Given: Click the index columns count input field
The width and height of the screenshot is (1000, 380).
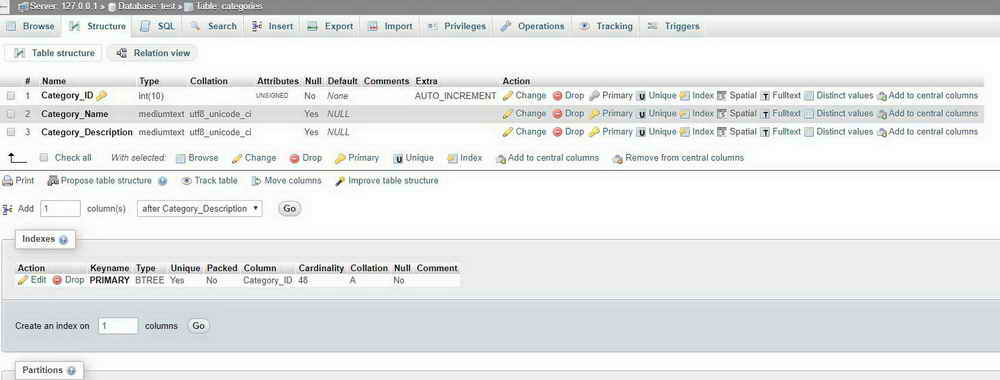Looking at the screenshot, I should pyautogui.click(x=118, y=326).
